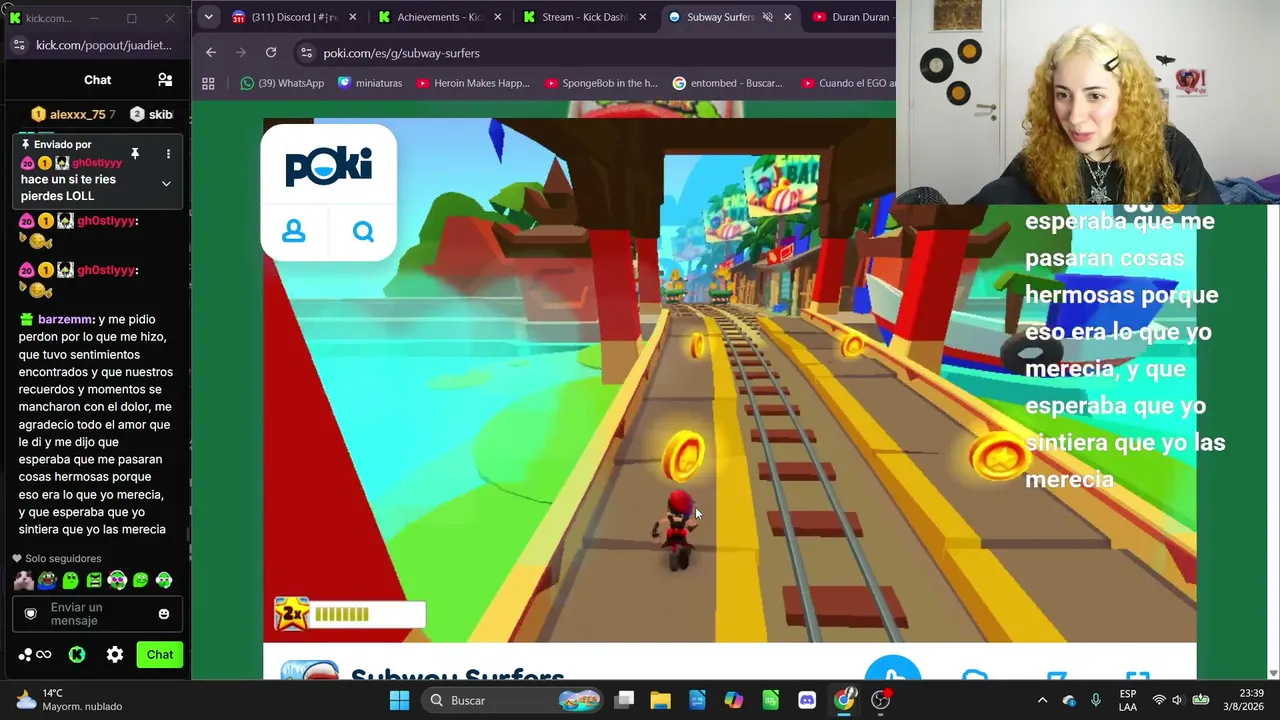Screen dimensions: 1280x720
Task: Open the emoji picker in message box
Action: click(164, 614)
